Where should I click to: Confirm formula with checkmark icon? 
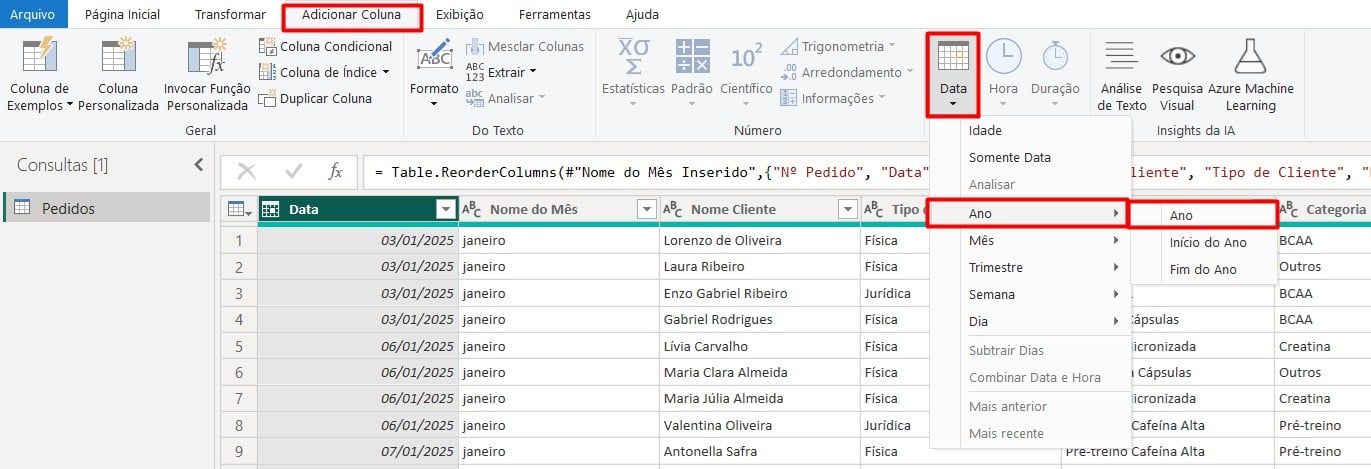tap(293, 171)
